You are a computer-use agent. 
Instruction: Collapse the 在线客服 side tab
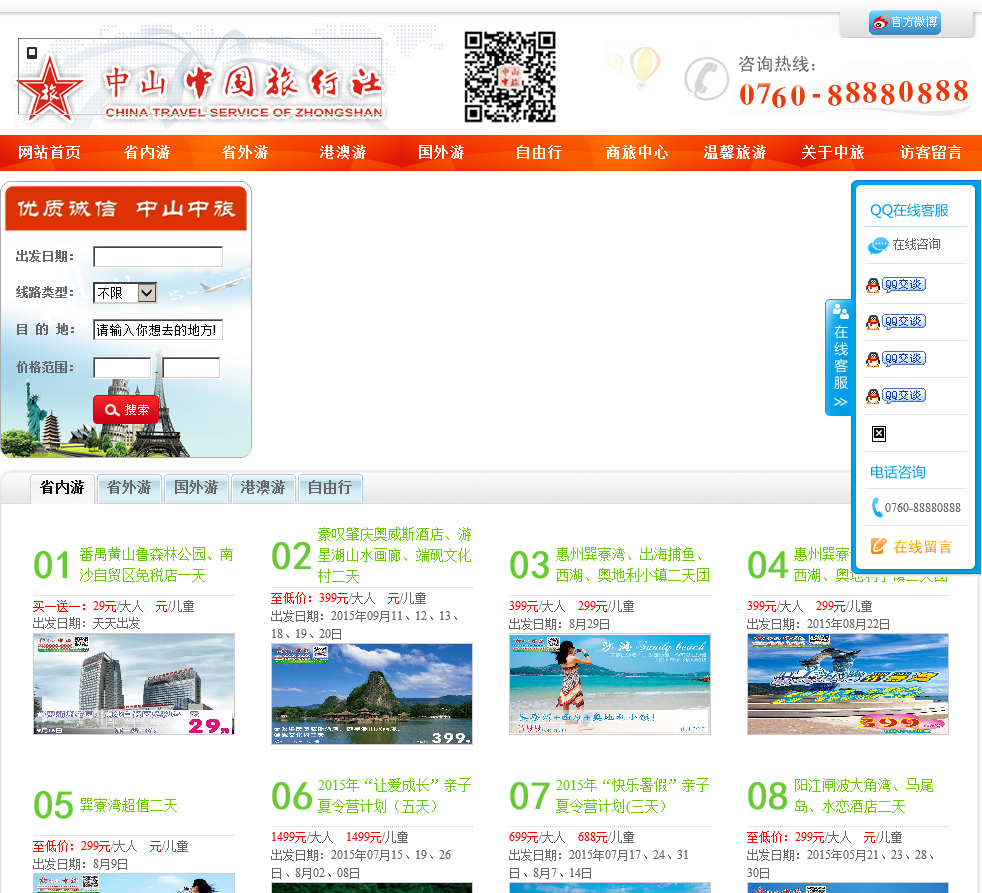[840, 357]
